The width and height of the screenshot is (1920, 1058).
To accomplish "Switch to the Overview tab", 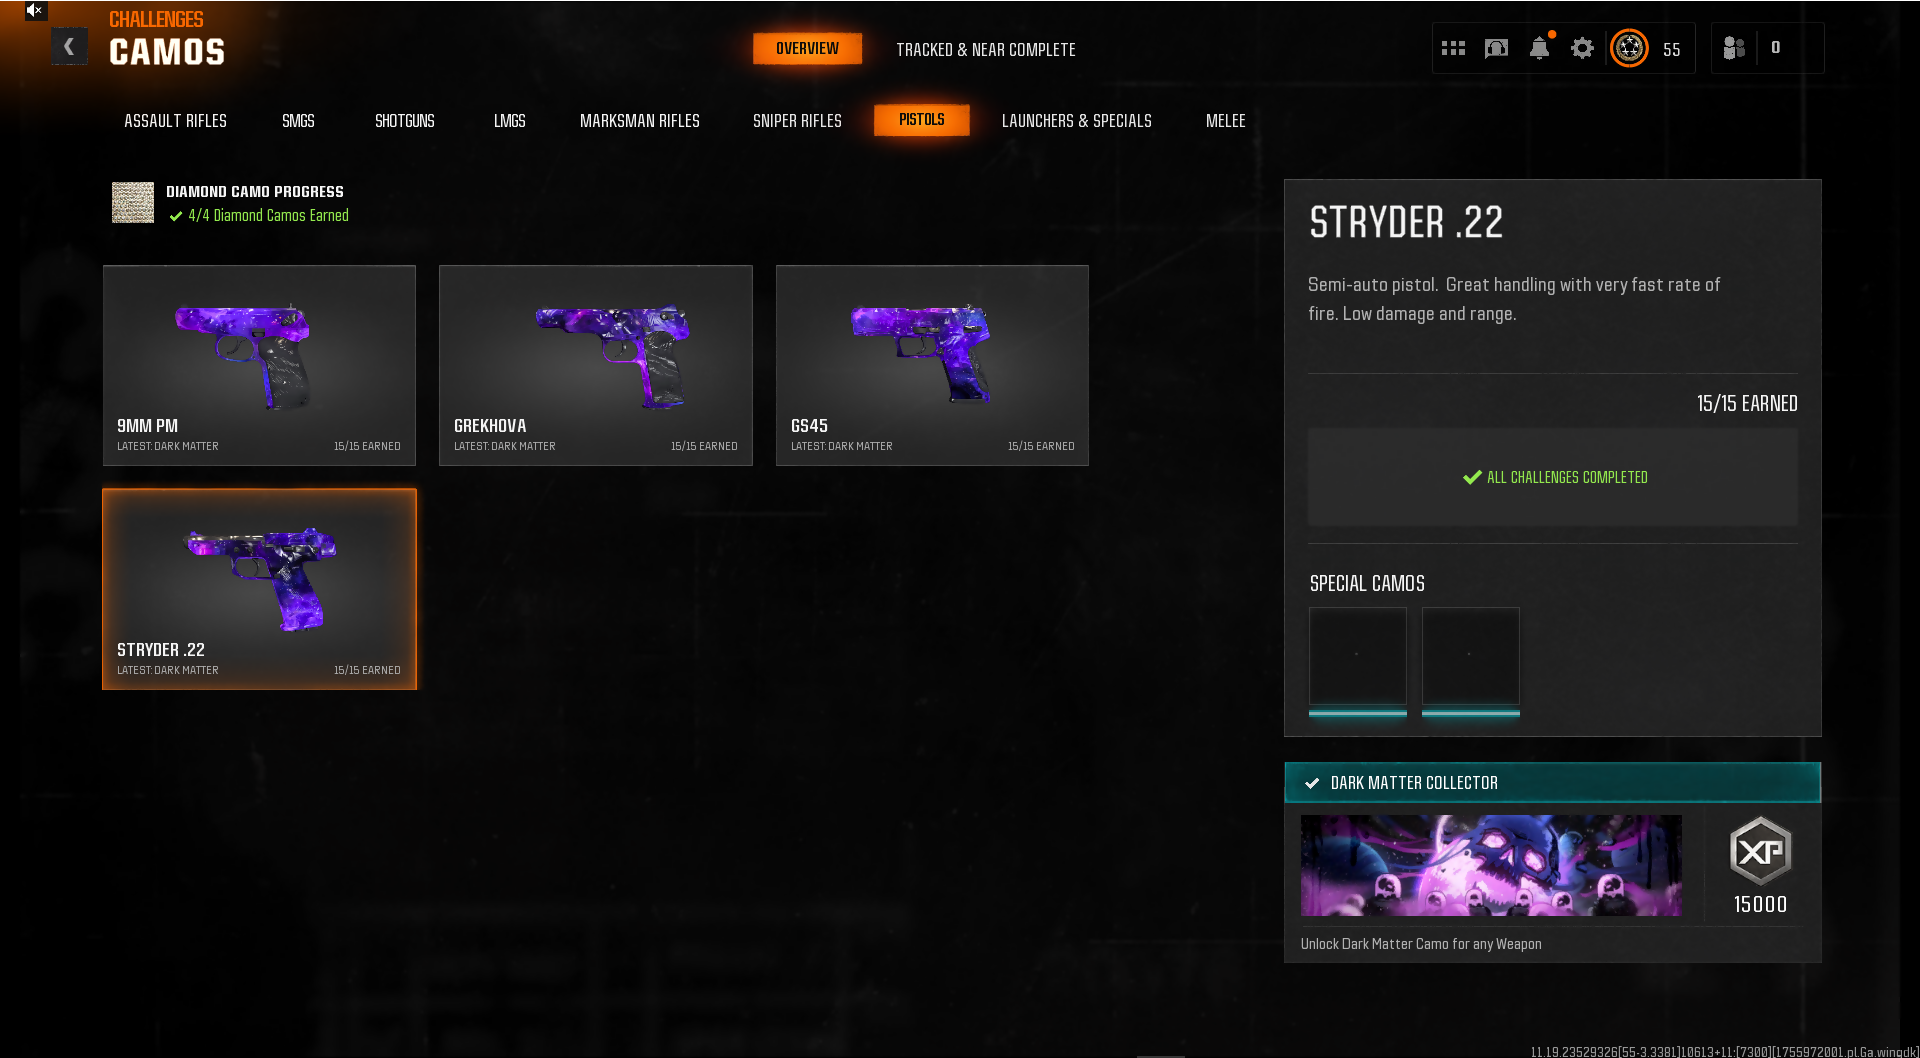I will tap(807, 49).
